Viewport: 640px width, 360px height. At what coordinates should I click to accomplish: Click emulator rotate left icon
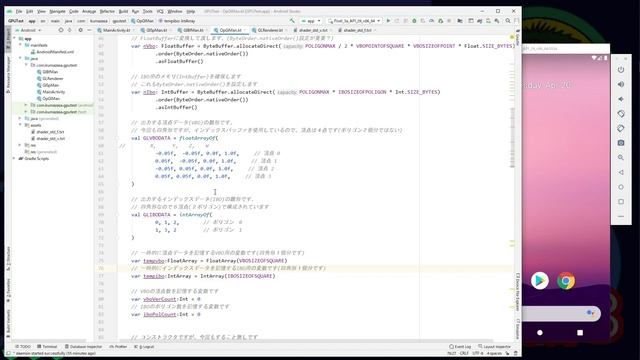[x=621, y=113]
